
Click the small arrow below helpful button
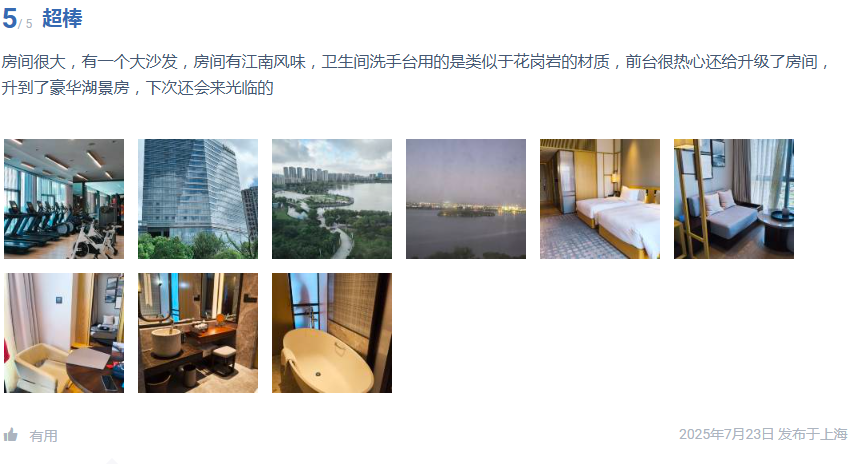[x=111, y=461]
